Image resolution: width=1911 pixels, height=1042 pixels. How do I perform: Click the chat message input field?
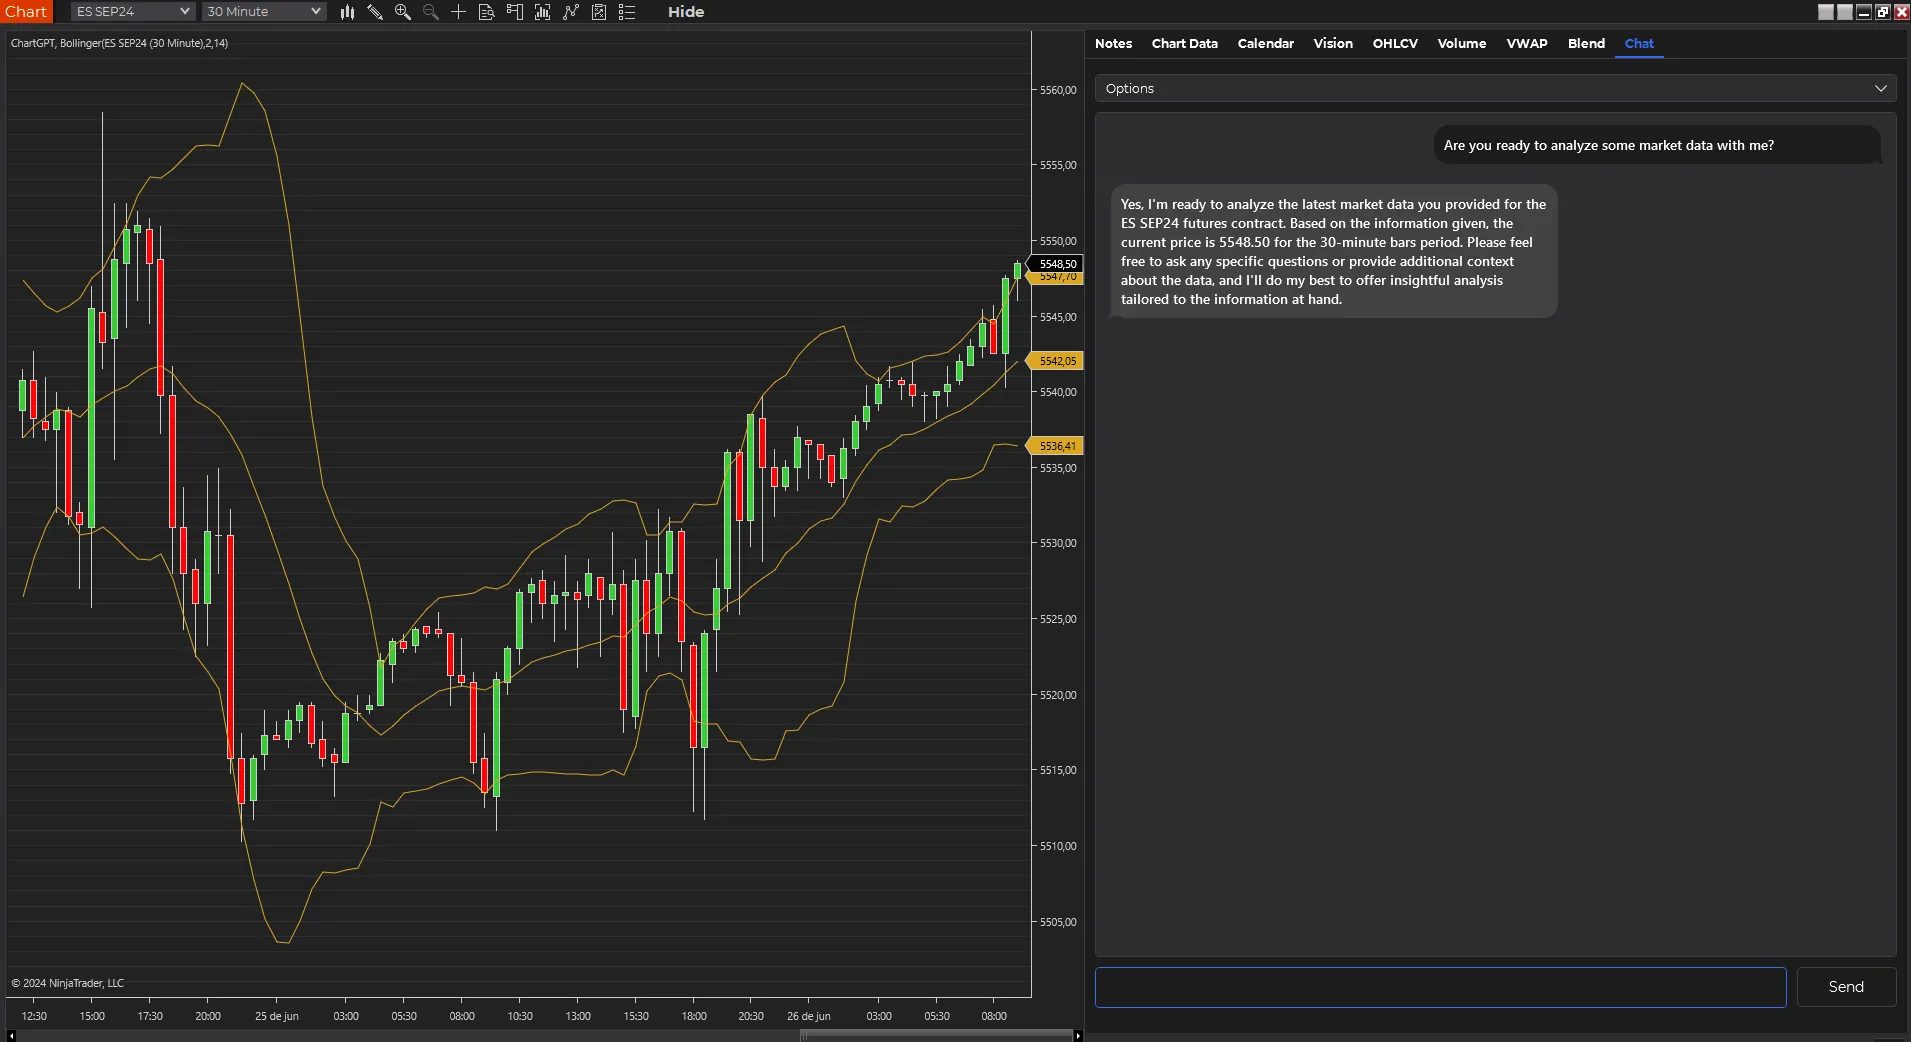(x=1440, y=987)
